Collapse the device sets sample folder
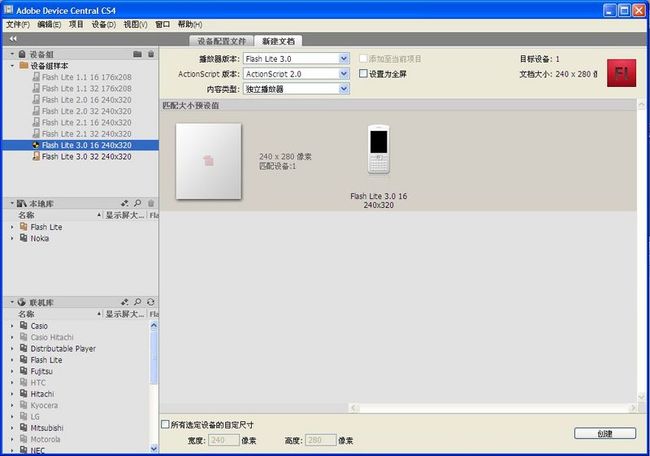The image size is (650, 456). 12,66
